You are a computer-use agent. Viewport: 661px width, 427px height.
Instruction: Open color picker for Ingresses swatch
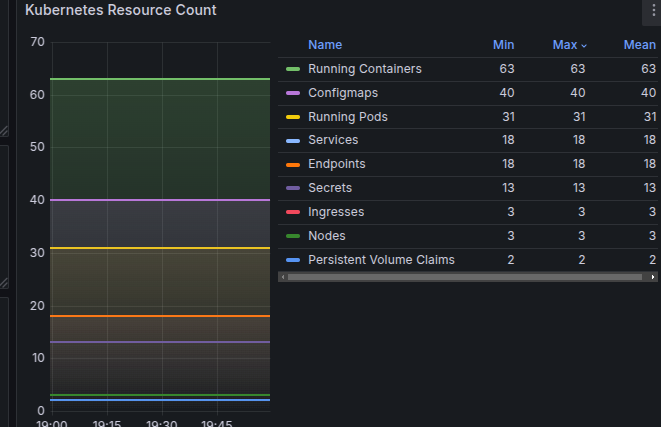pos(293,212)
